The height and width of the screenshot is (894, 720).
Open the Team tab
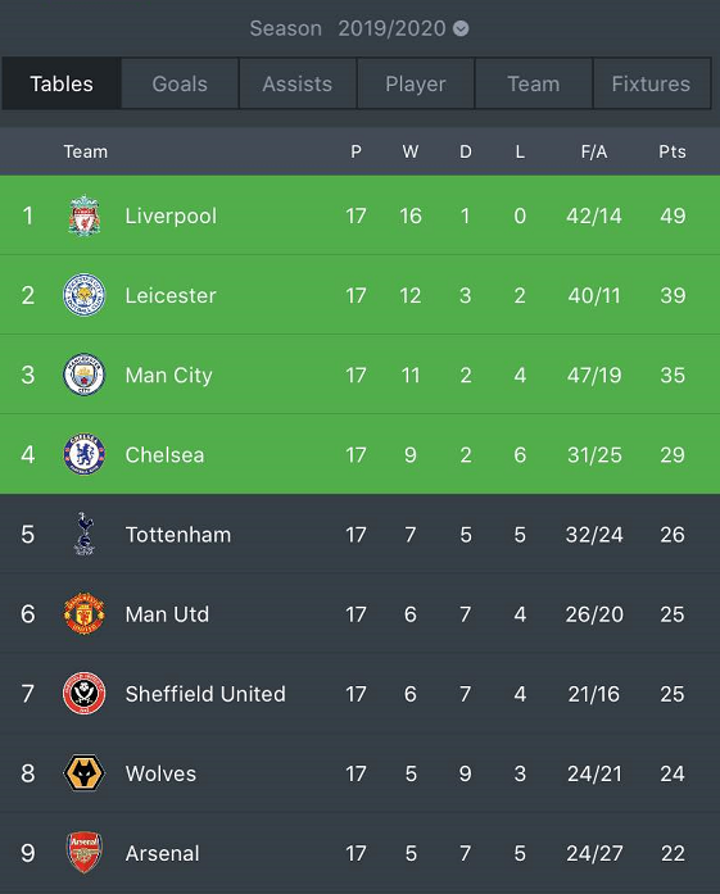[533, 84]
